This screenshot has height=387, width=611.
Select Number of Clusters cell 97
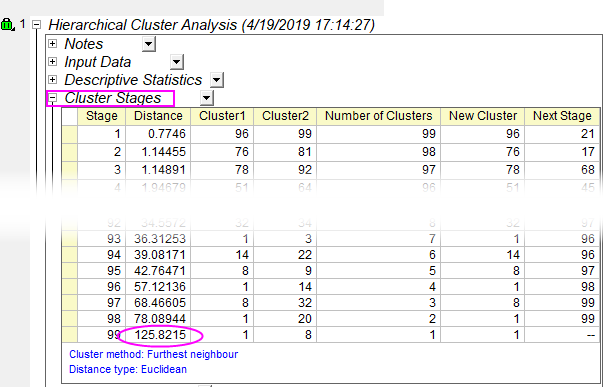pyautogui.click(x=379, y=170)
